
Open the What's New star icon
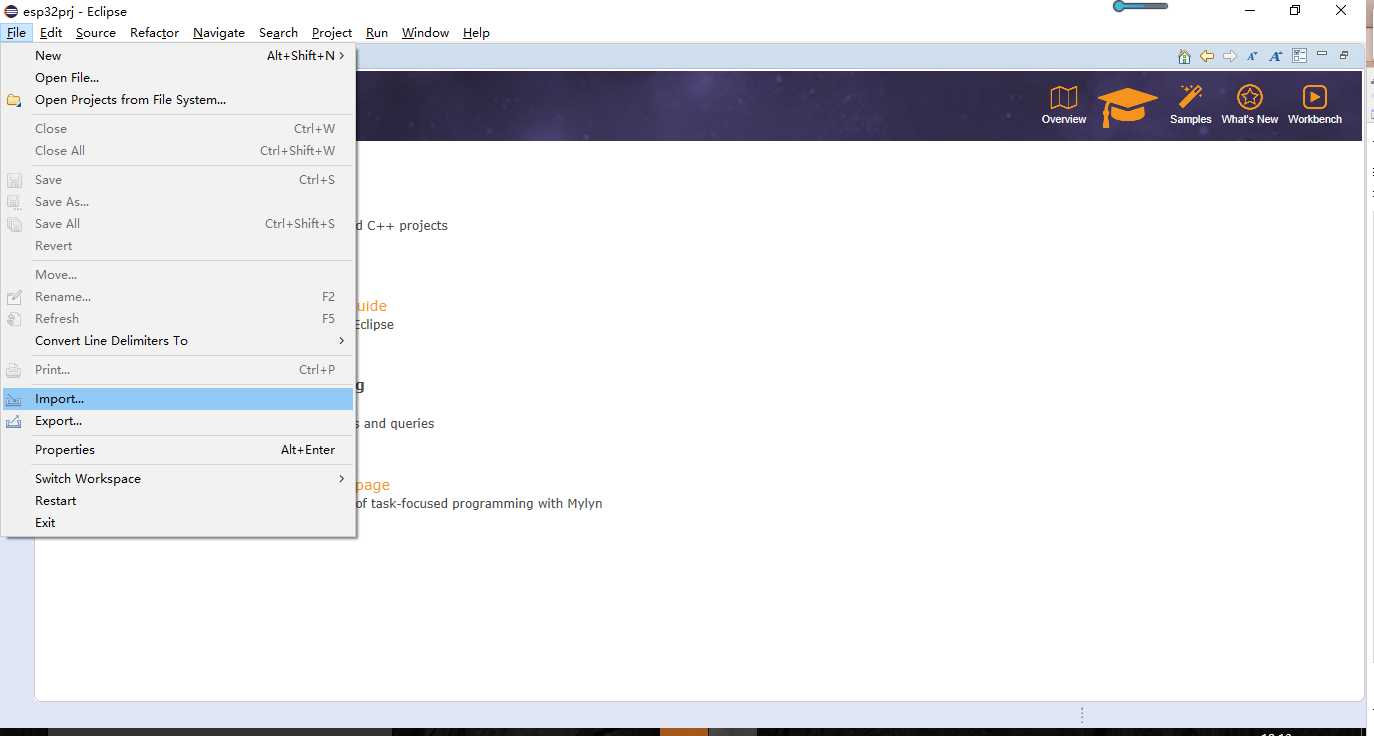tap(1249, 105)
